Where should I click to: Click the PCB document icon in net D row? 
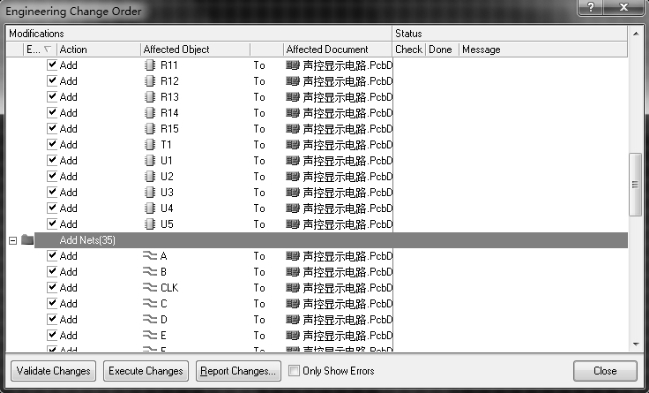point(293,319)
